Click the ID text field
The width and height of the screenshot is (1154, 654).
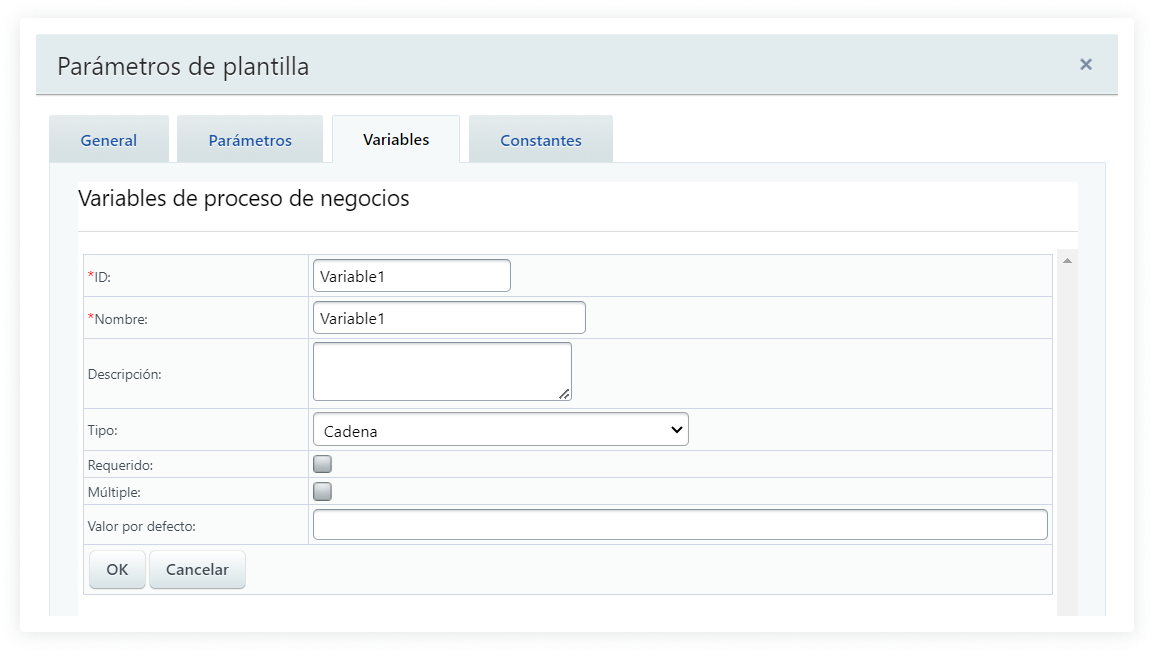pos(411,276)
